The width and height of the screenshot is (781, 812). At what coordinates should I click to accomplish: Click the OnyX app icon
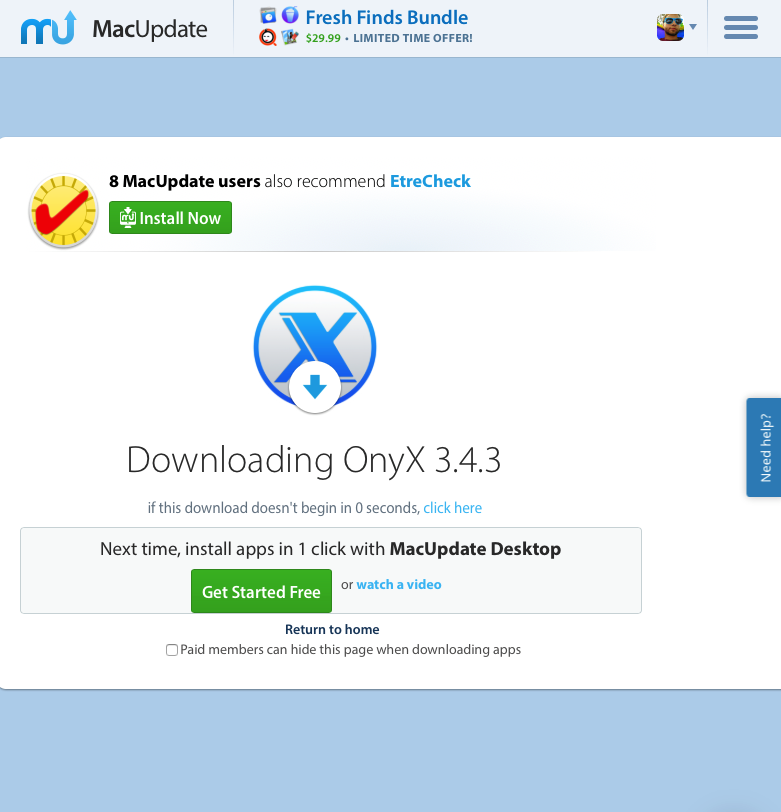point(315,347)
